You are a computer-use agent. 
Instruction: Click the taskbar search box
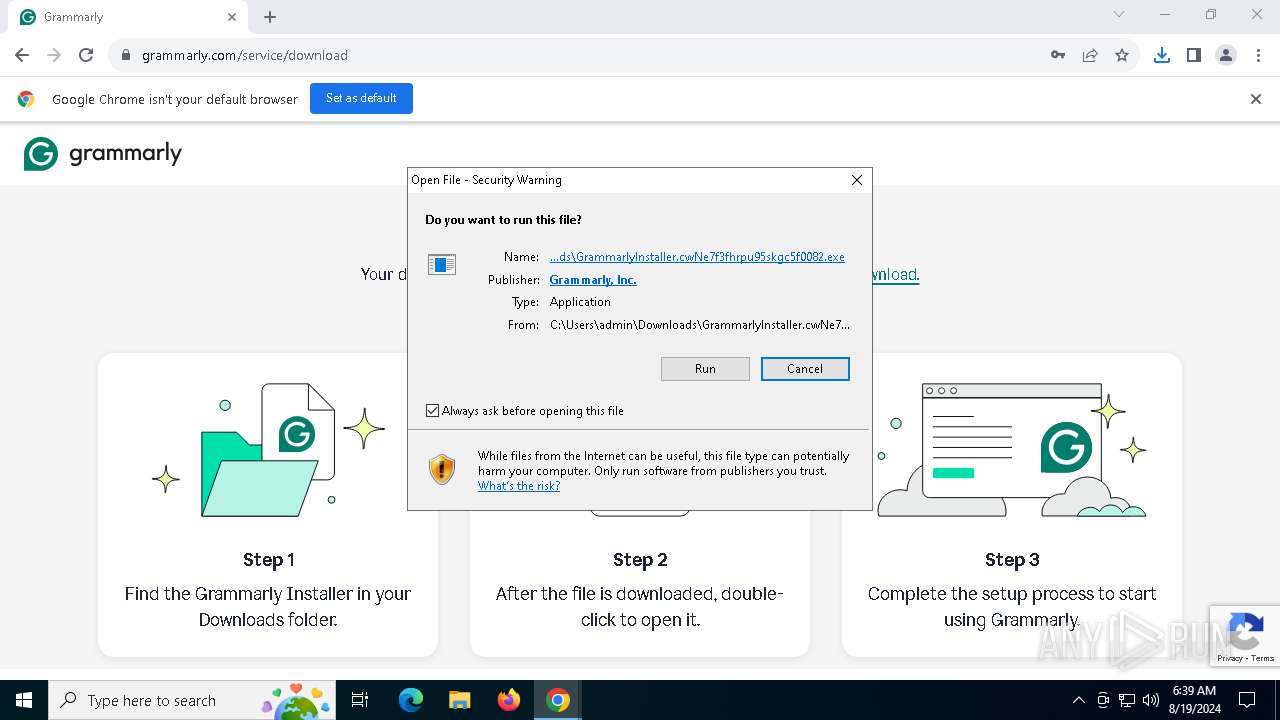coord(192,700)
